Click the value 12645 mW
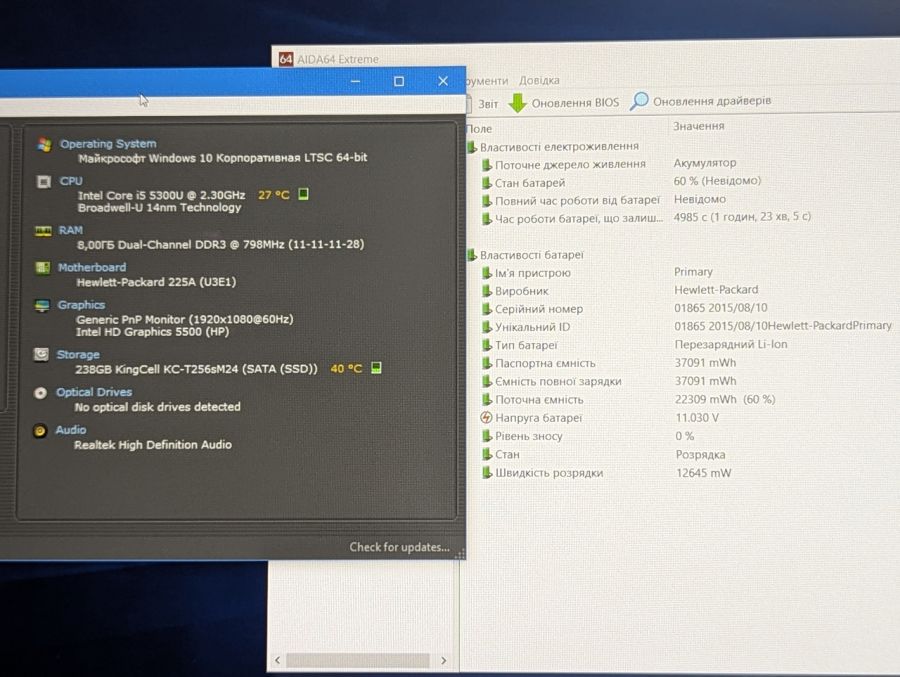 pyautogui.click(x=704, y=473)
